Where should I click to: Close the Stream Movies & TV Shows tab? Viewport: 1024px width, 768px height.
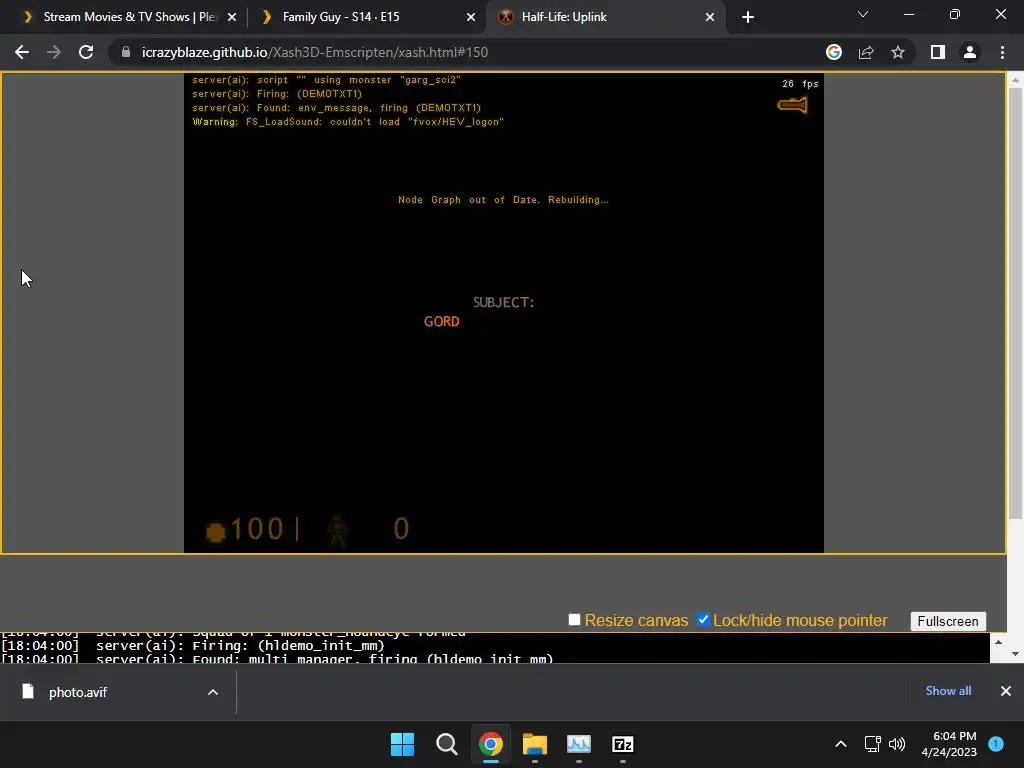(x=232, y=17)
